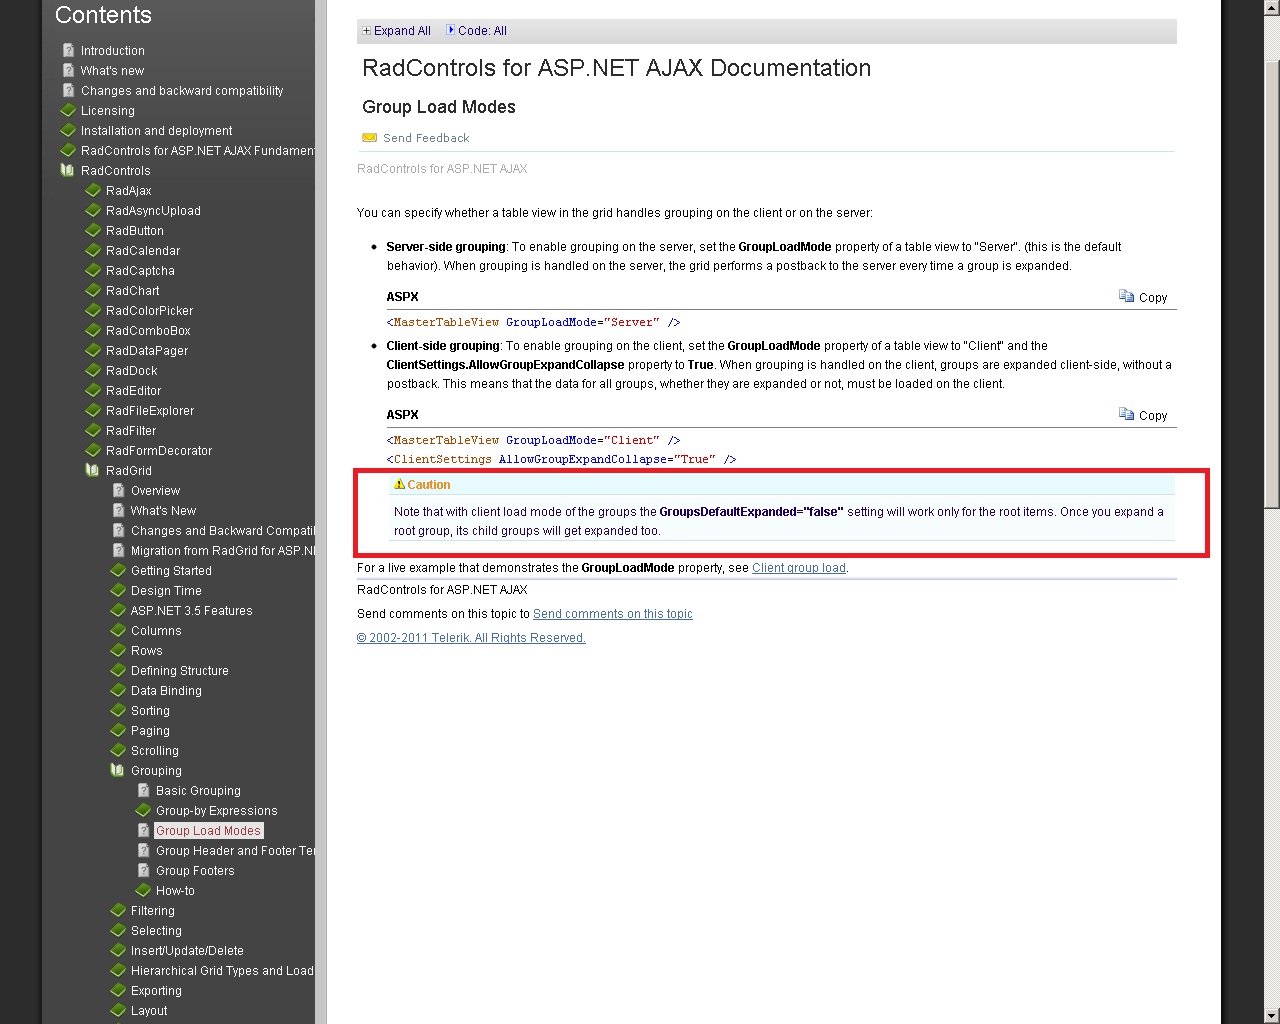
Task: Open RadAsyncUpload in contents tree
Action: [x=153, y=211]
